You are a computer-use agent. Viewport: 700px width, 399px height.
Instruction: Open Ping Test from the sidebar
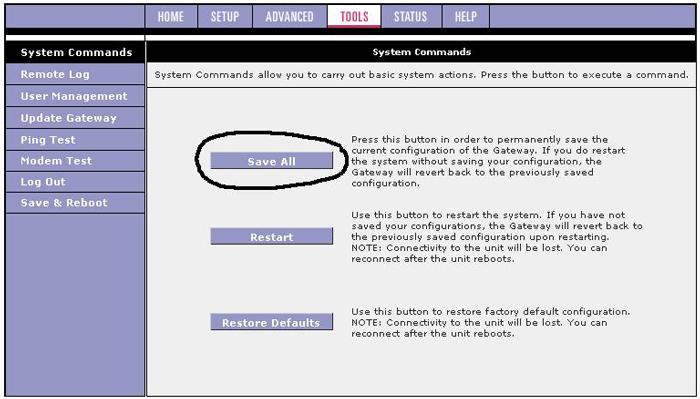75,140
